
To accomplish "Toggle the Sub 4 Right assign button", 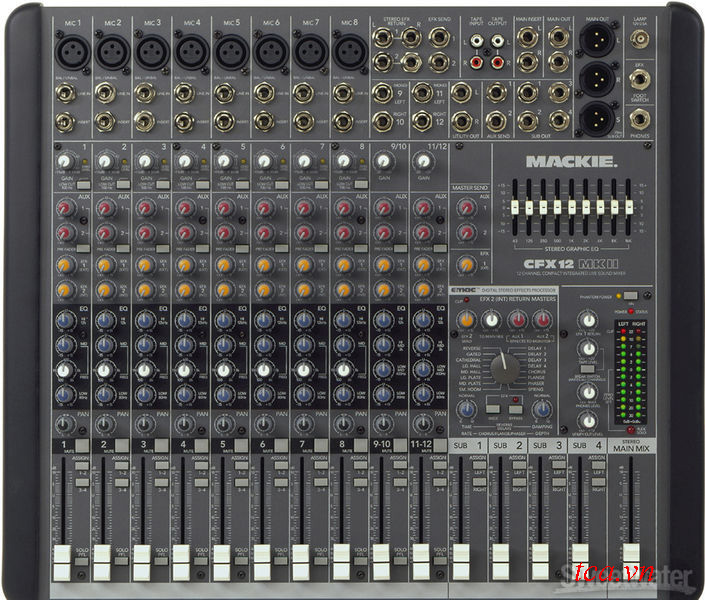I will pos(598,481).
